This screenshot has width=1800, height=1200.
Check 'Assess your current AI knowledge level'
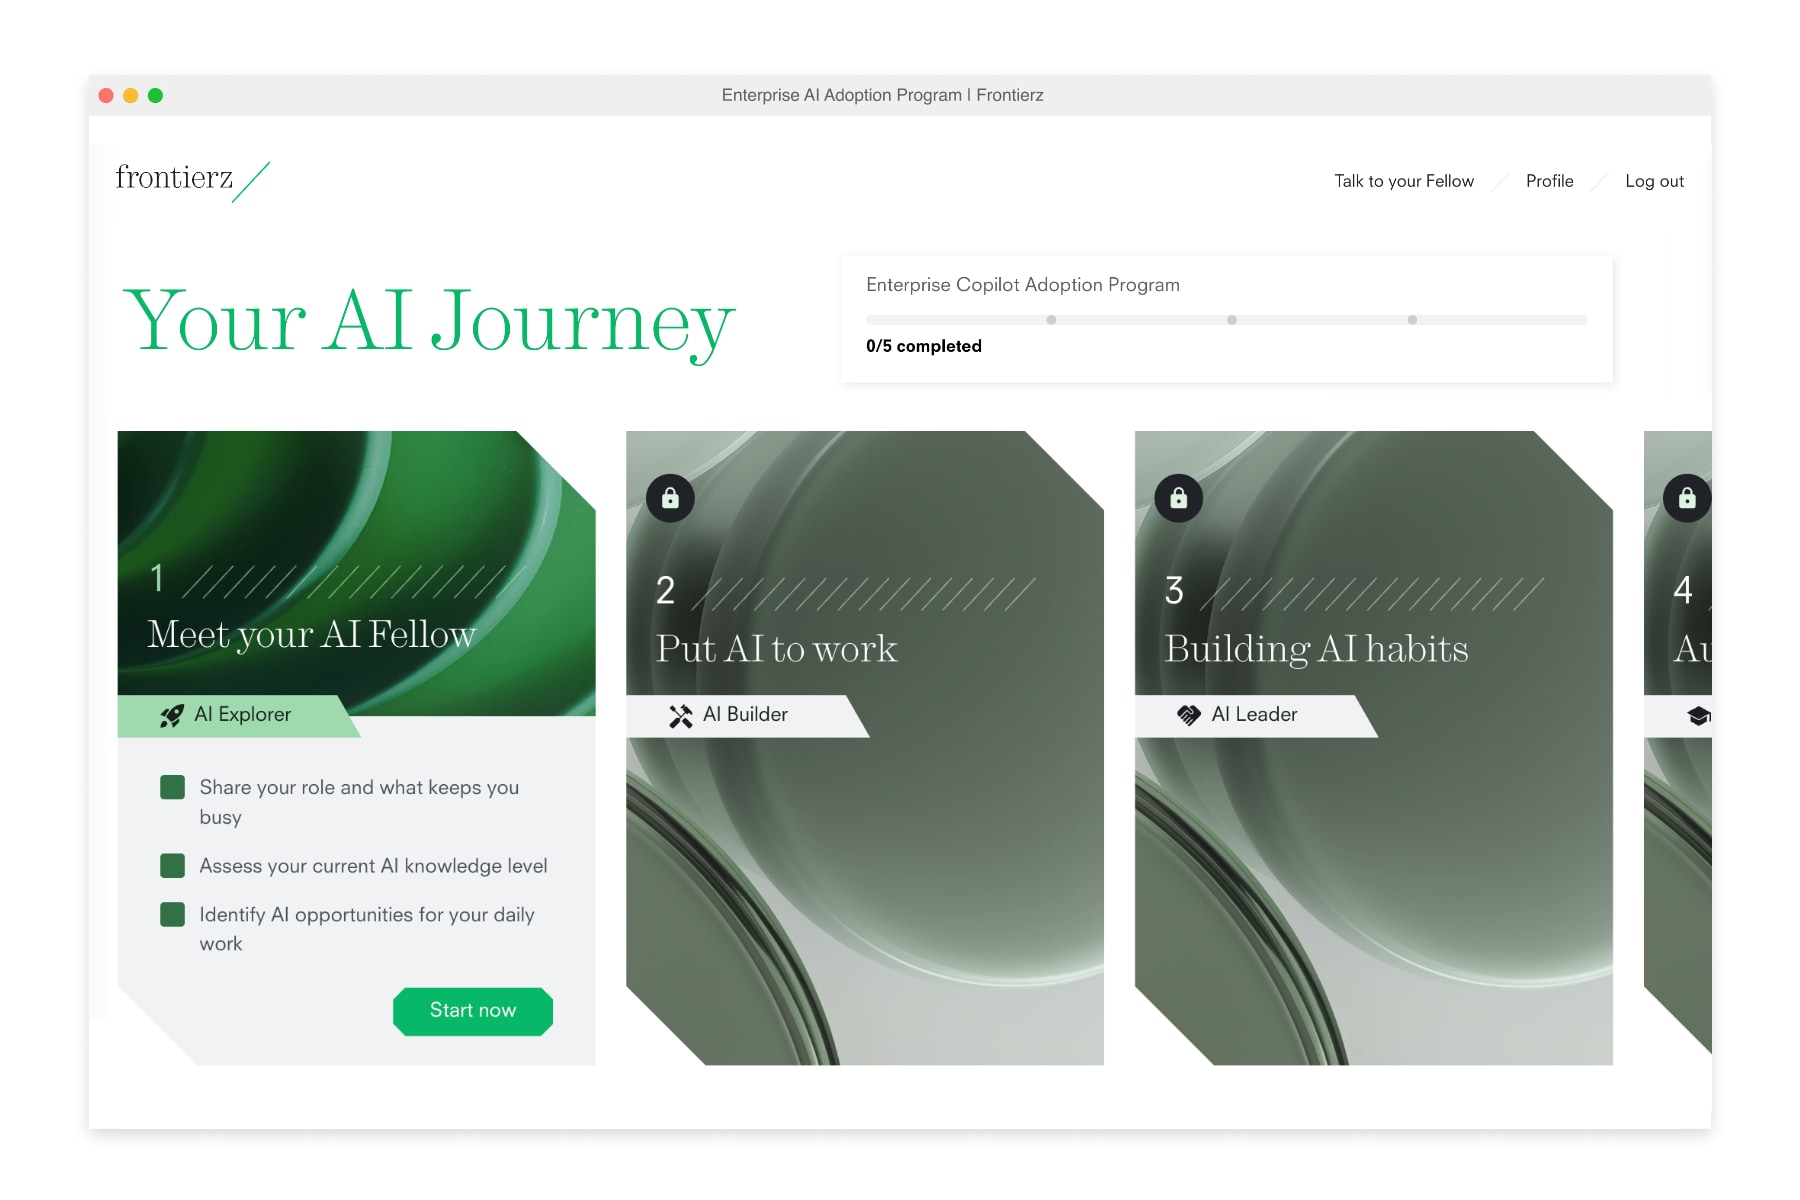173,865
